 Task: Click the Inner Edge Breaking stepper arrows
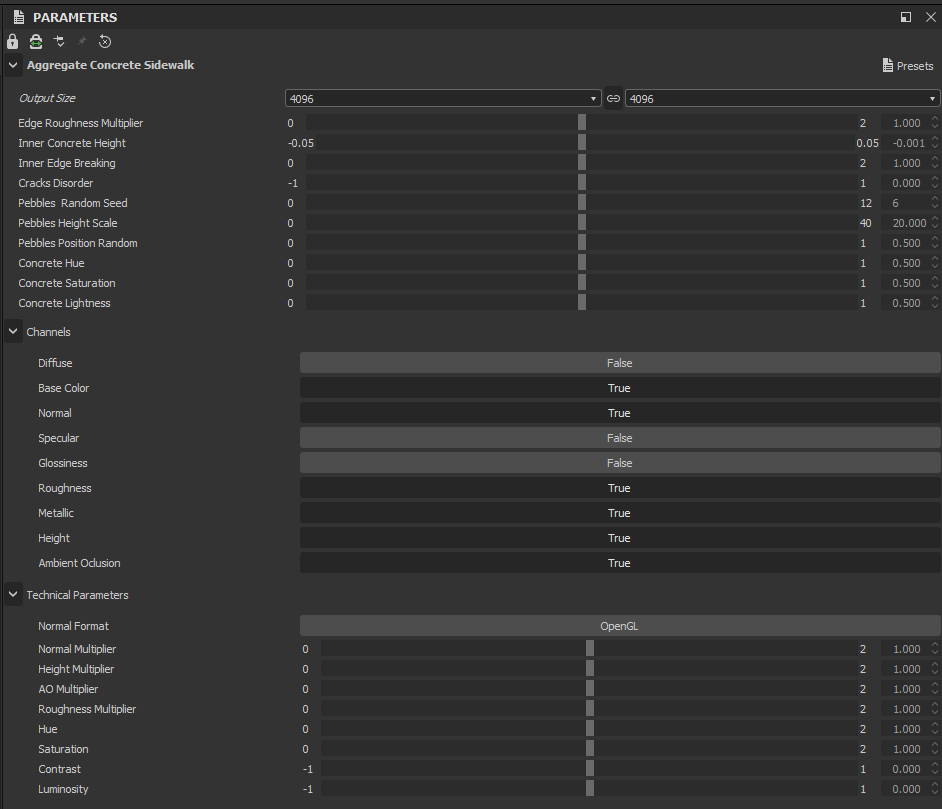[x=935, y=163]
